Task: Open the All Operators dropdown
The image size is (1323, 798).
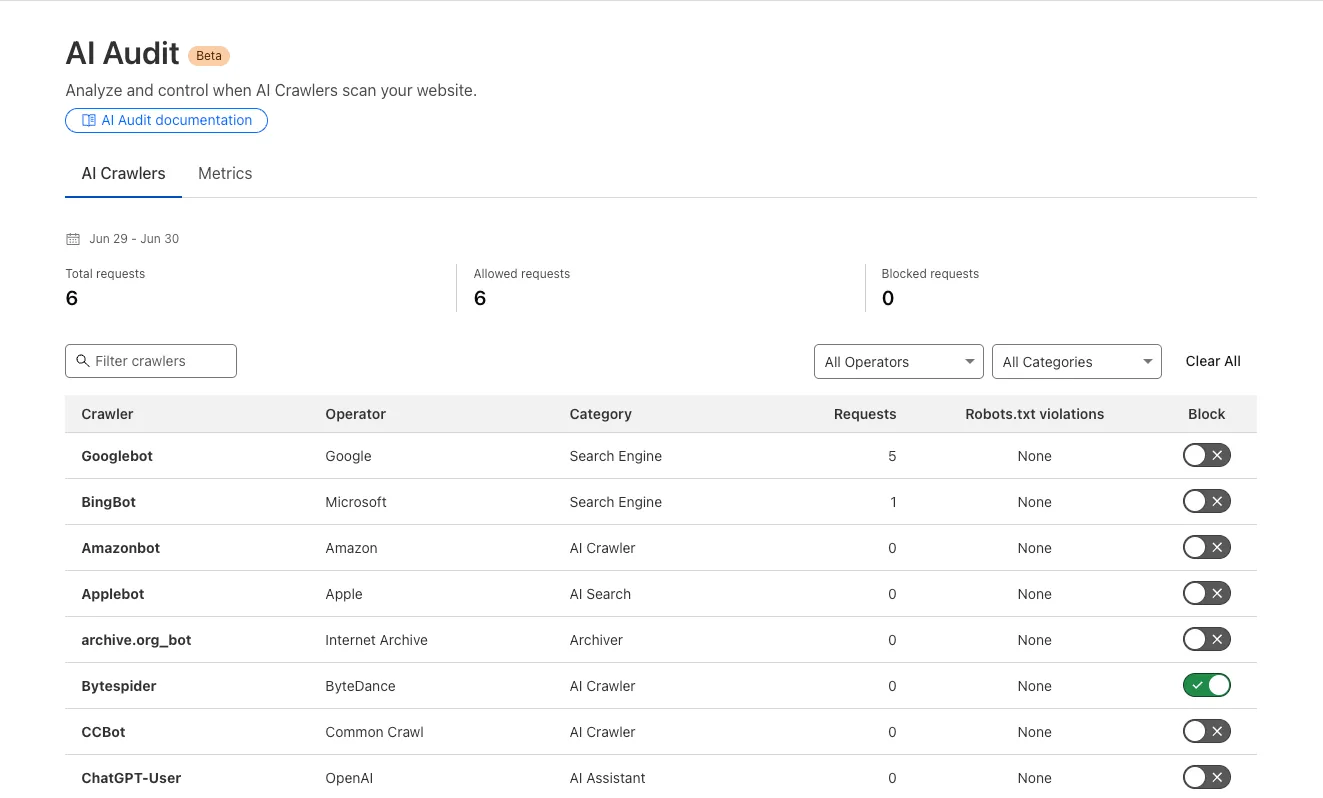Action: click(x=898, y=362)
